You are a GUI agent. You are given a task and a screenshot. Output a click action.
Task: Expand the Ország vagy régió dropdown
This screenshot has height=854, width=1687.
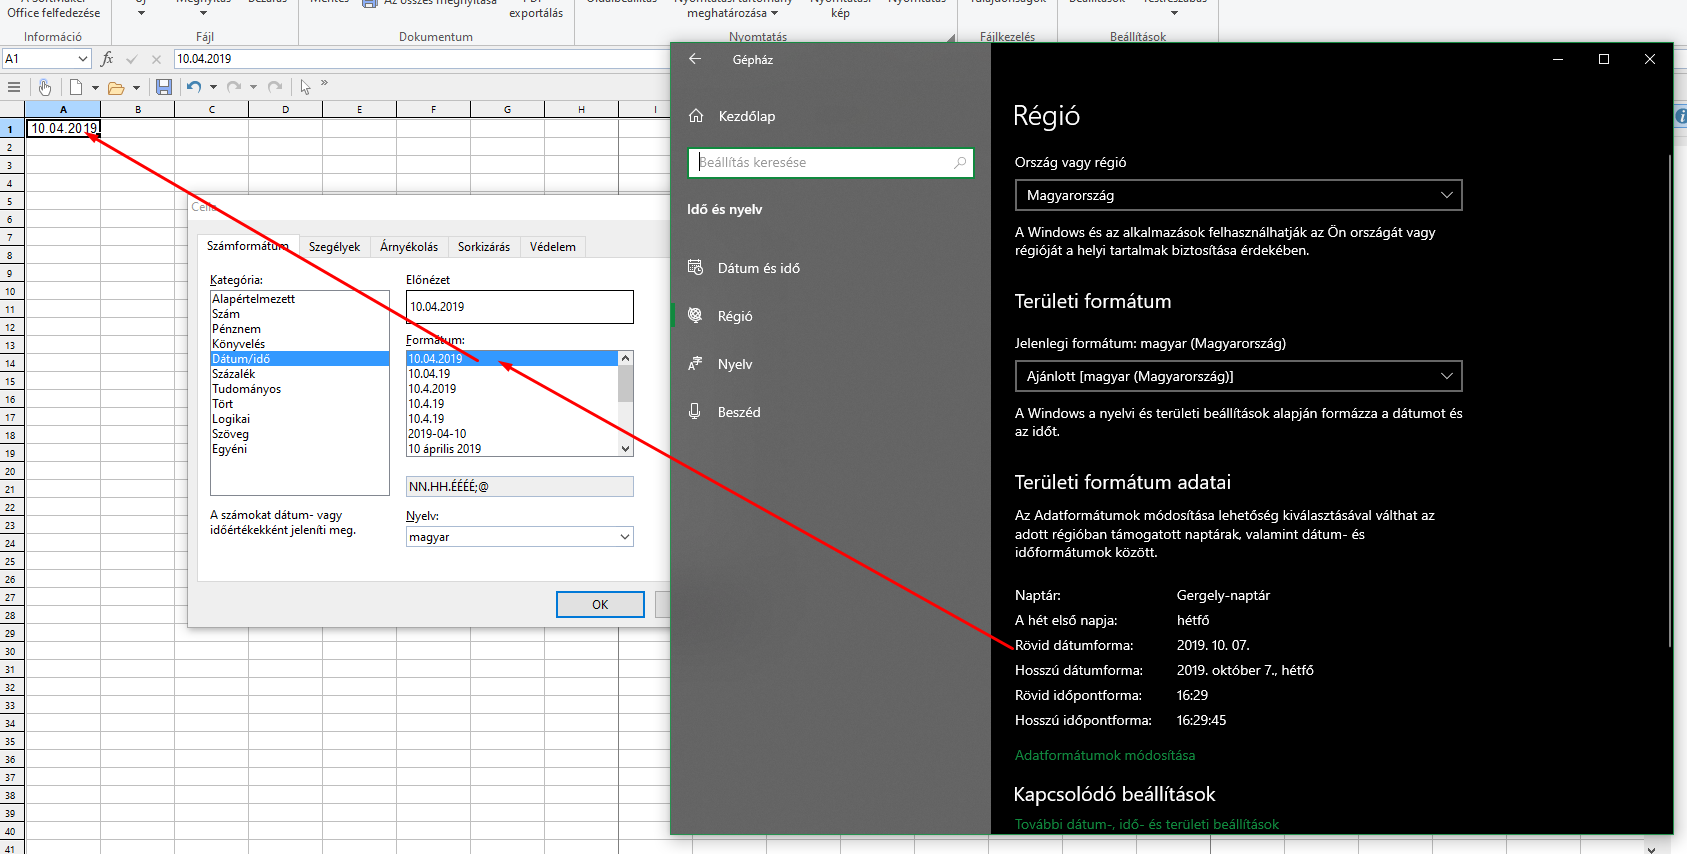pos(1237,195)
